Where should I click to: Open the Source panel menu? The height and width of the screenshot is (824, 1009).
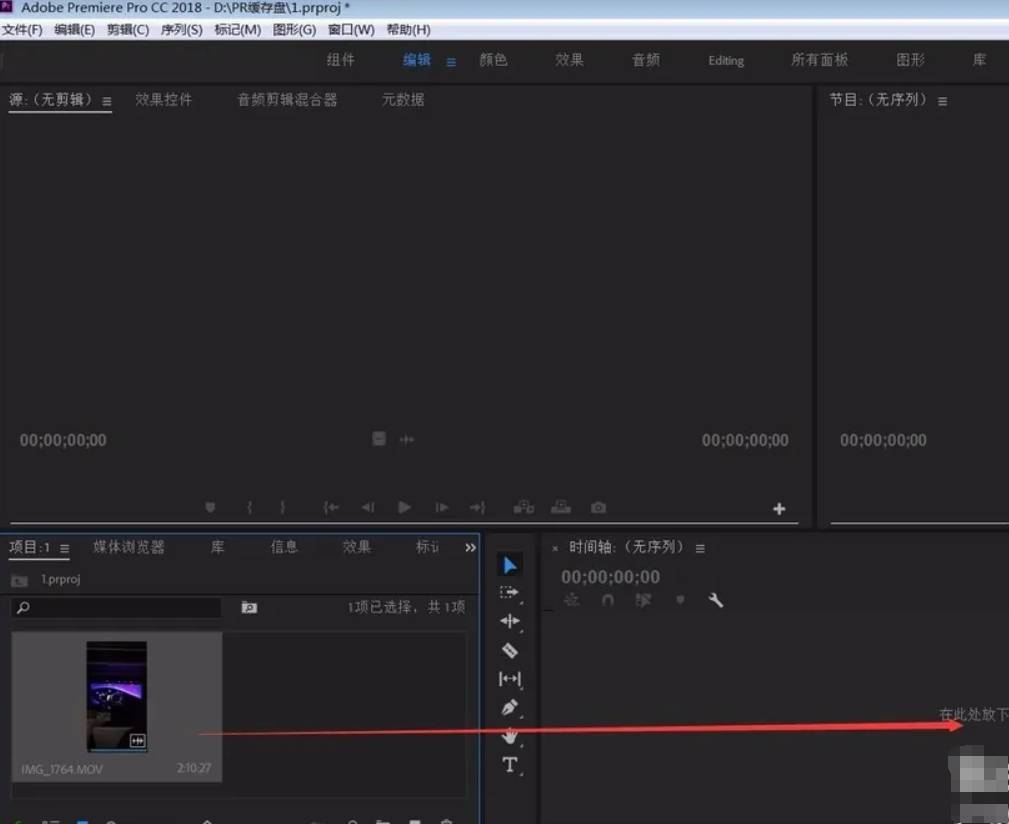coord(107,101)
